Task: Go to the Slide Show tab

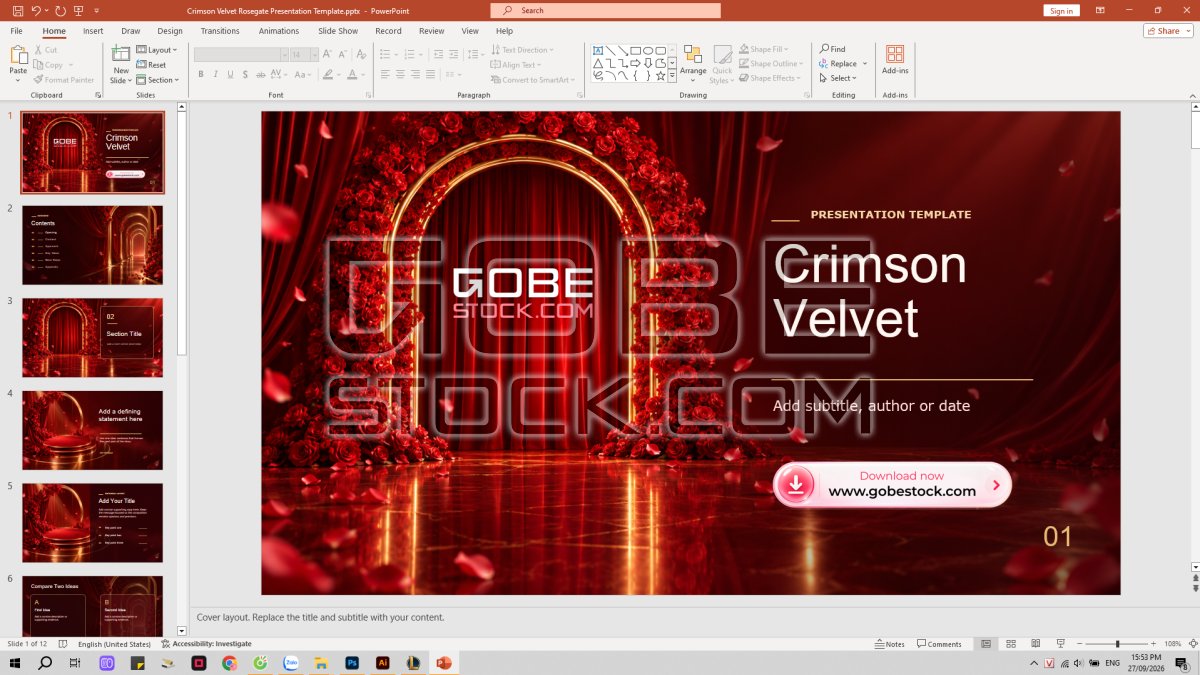Action: point(338,31)
